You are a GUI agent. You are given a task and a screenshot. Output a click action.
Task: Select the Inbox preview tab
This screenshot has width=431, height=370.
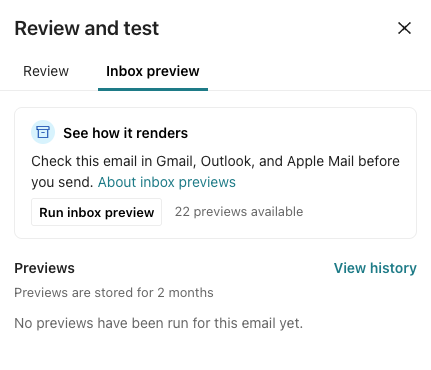tap(153, 71)
